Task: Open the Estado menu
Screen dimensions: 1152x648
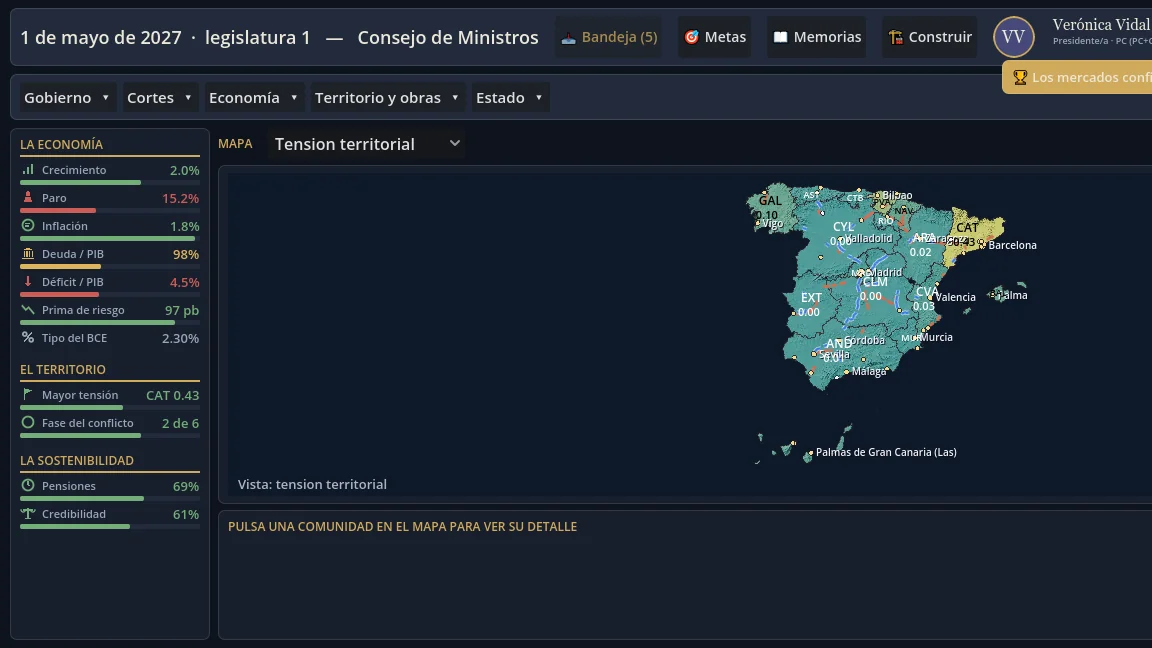Action: (x=510, y=98)
